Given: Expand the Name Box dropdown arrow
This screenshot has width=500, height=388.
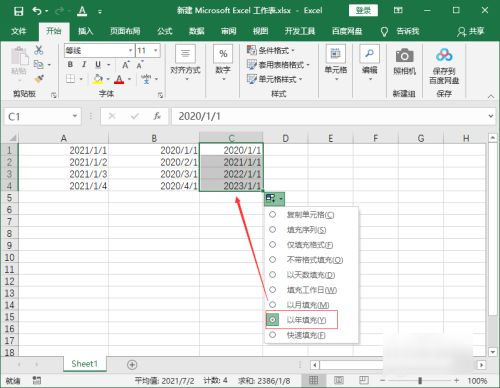Looking at the screenshot, I should (x=75, y=116).
